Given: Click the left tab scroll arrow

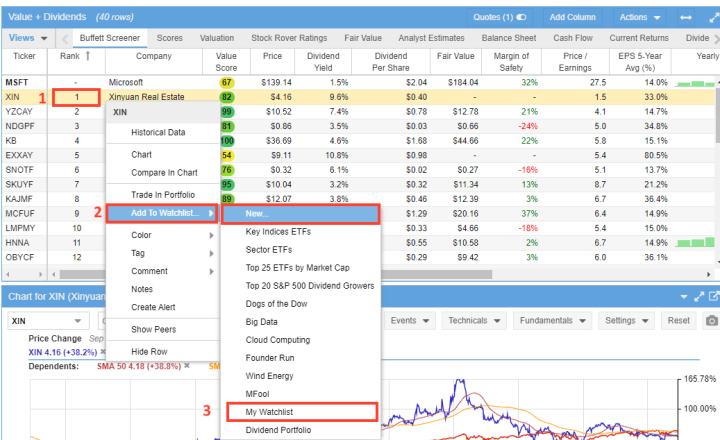Looking at the screenshot, I should (x=65, y=39).
